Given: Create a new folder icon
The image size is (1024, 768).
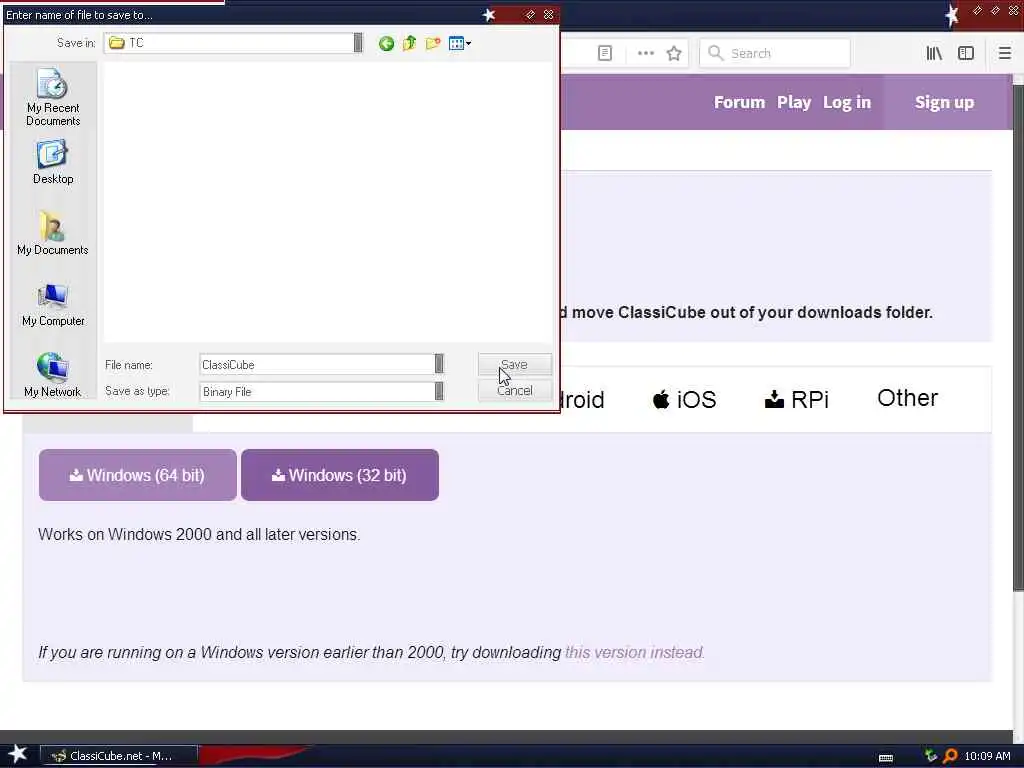Looking at the screenshot, I should pyautogui.click(x=433, y=44).
